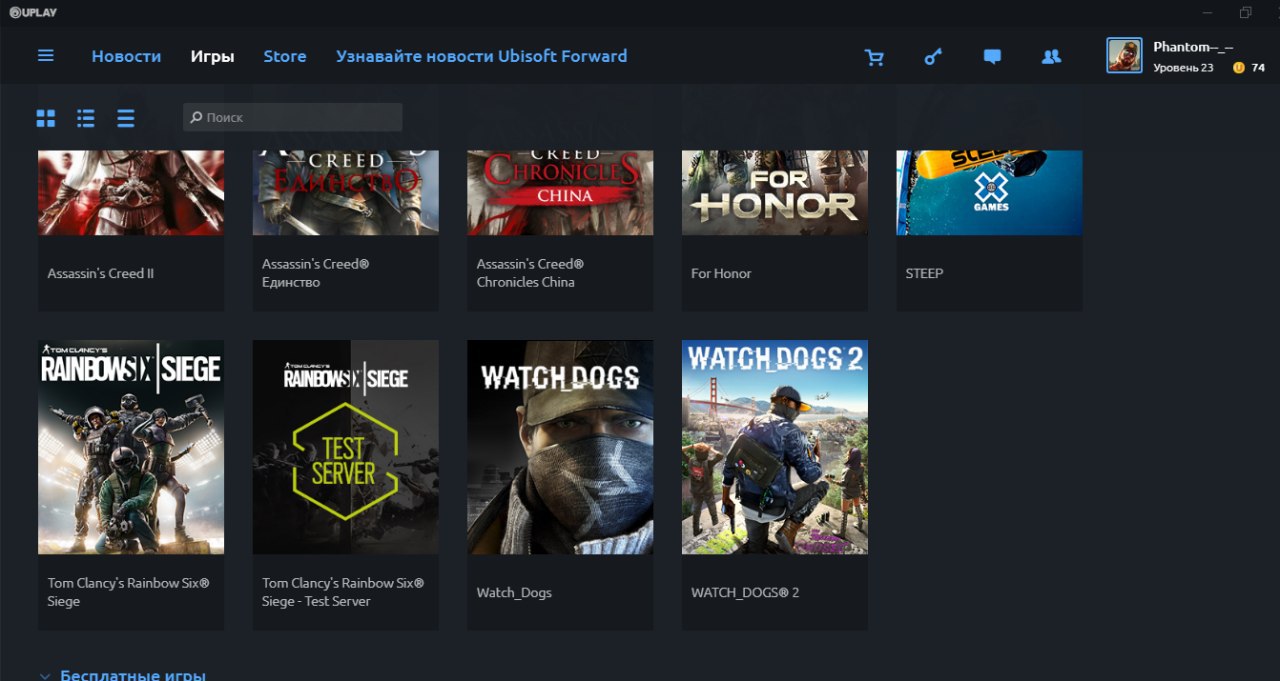Click Assassin's Creed Chronicles China title text
The height and width of the screenshot is (681, 1280).
(530, 273)
